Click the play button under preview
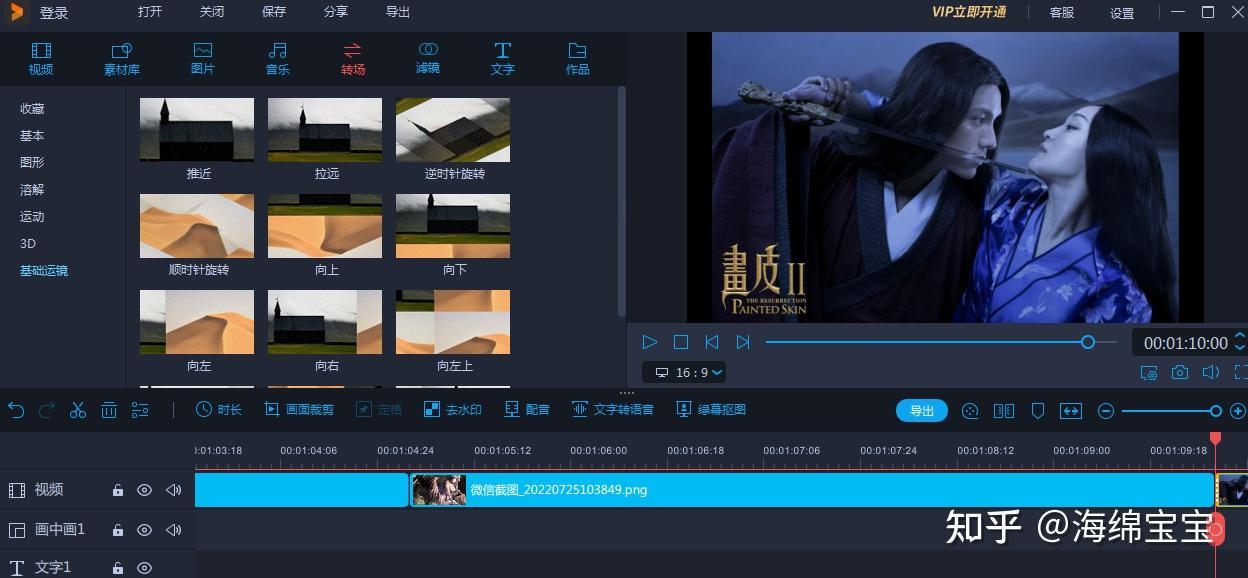Viewport: 1248px width, 578px height. tap(650, 342)
